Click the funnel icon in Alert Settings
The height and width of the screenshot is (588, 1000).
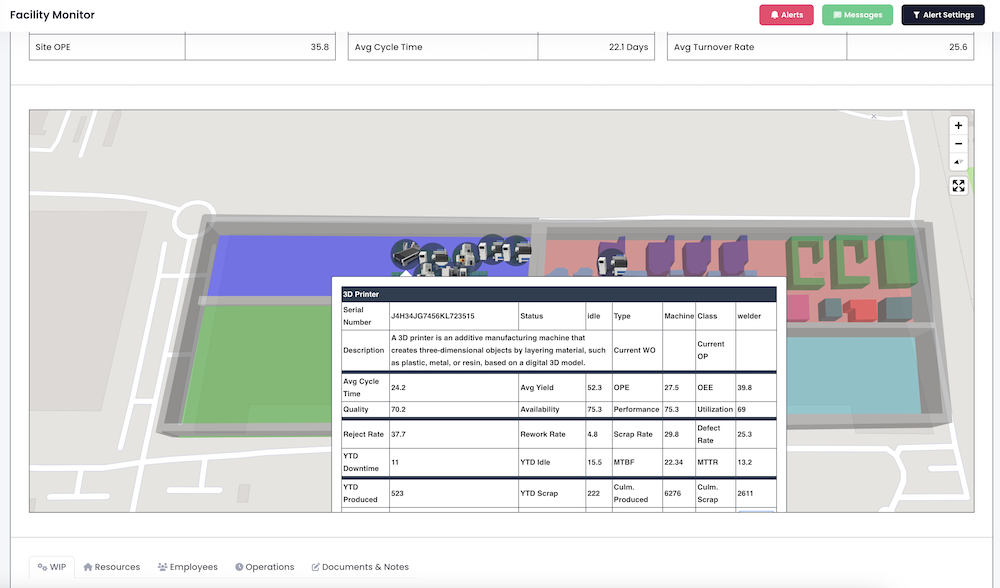[917, 15]
